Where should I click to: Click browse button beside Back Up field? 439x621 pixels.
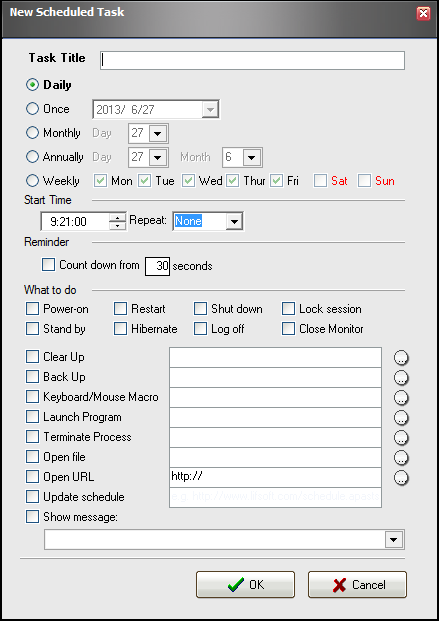tap(401, 377)
